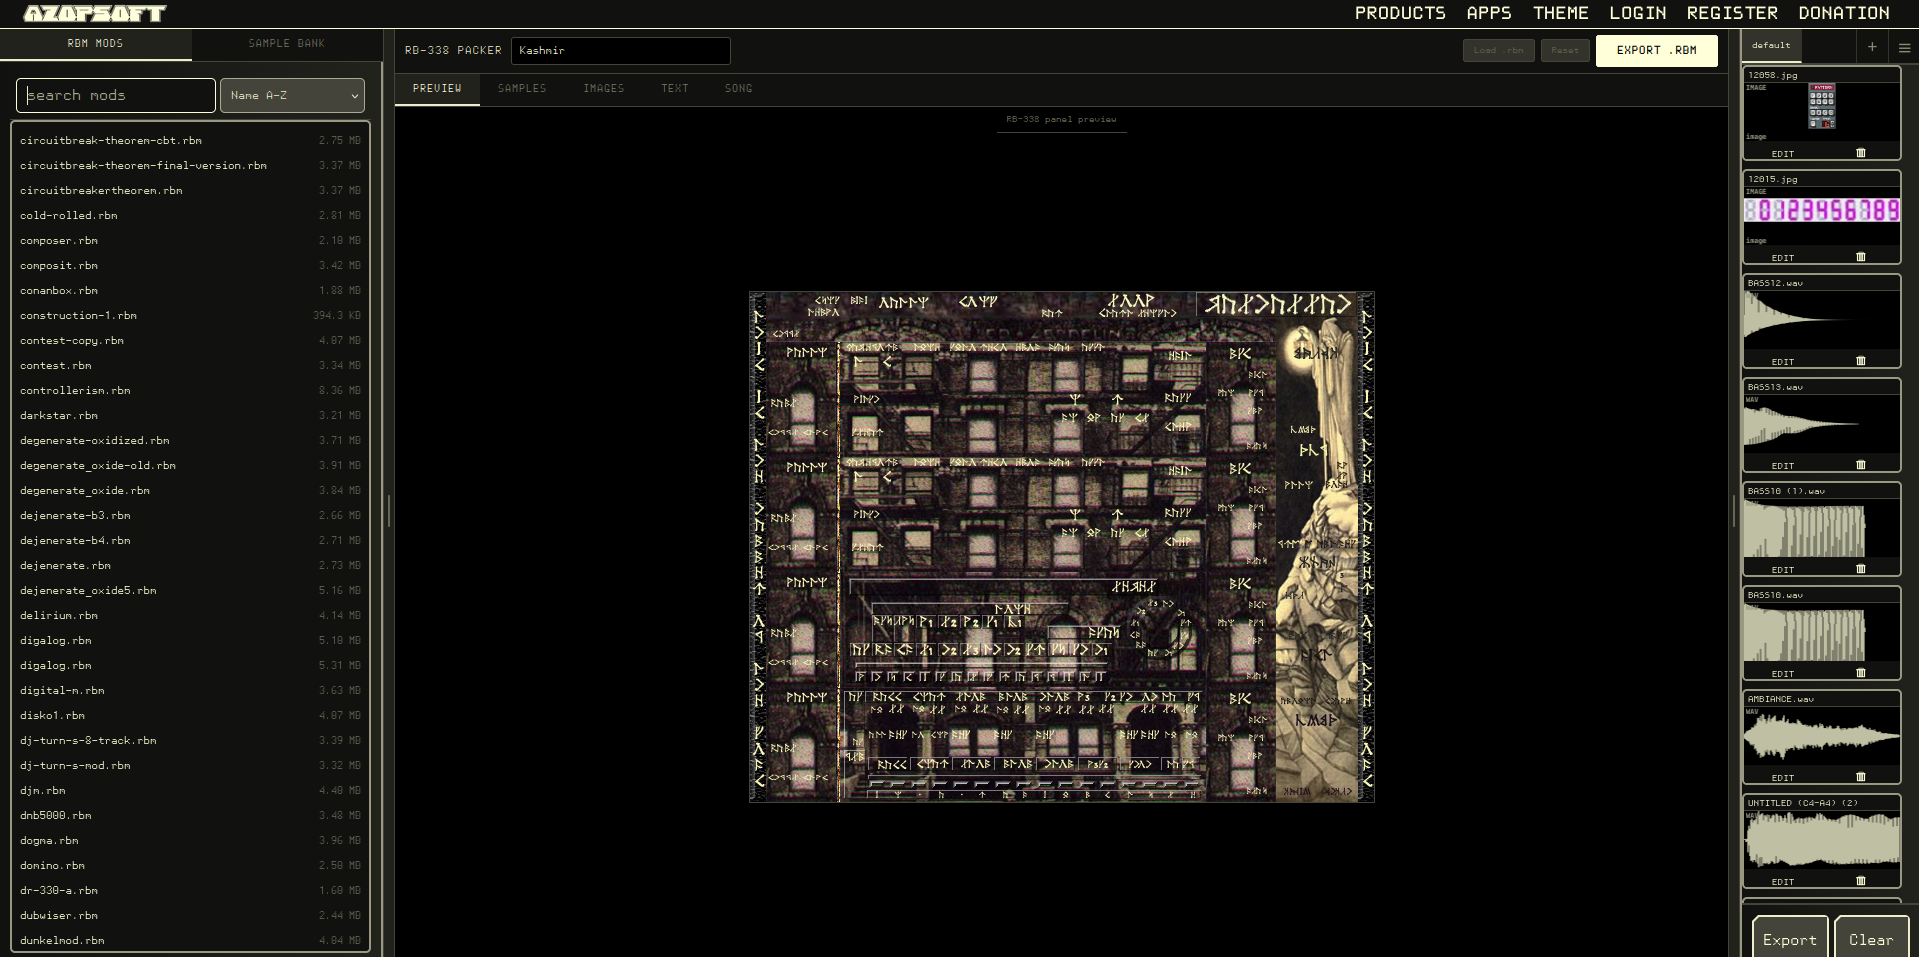Screen dimensions: 1919x957
Task: Open the APPS menu
Action: pyautogui.click(x=1489, y=13)
